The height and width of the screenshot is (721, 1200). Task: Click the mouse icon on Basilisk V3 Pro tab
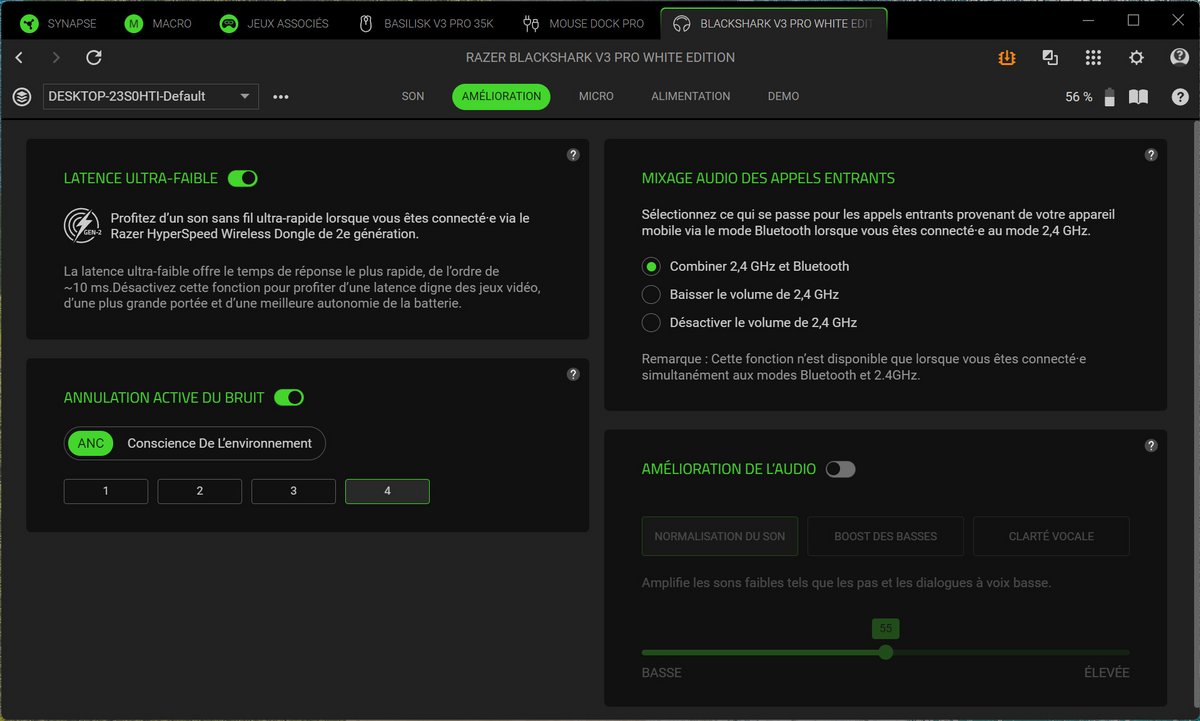[x=366, y=23]
